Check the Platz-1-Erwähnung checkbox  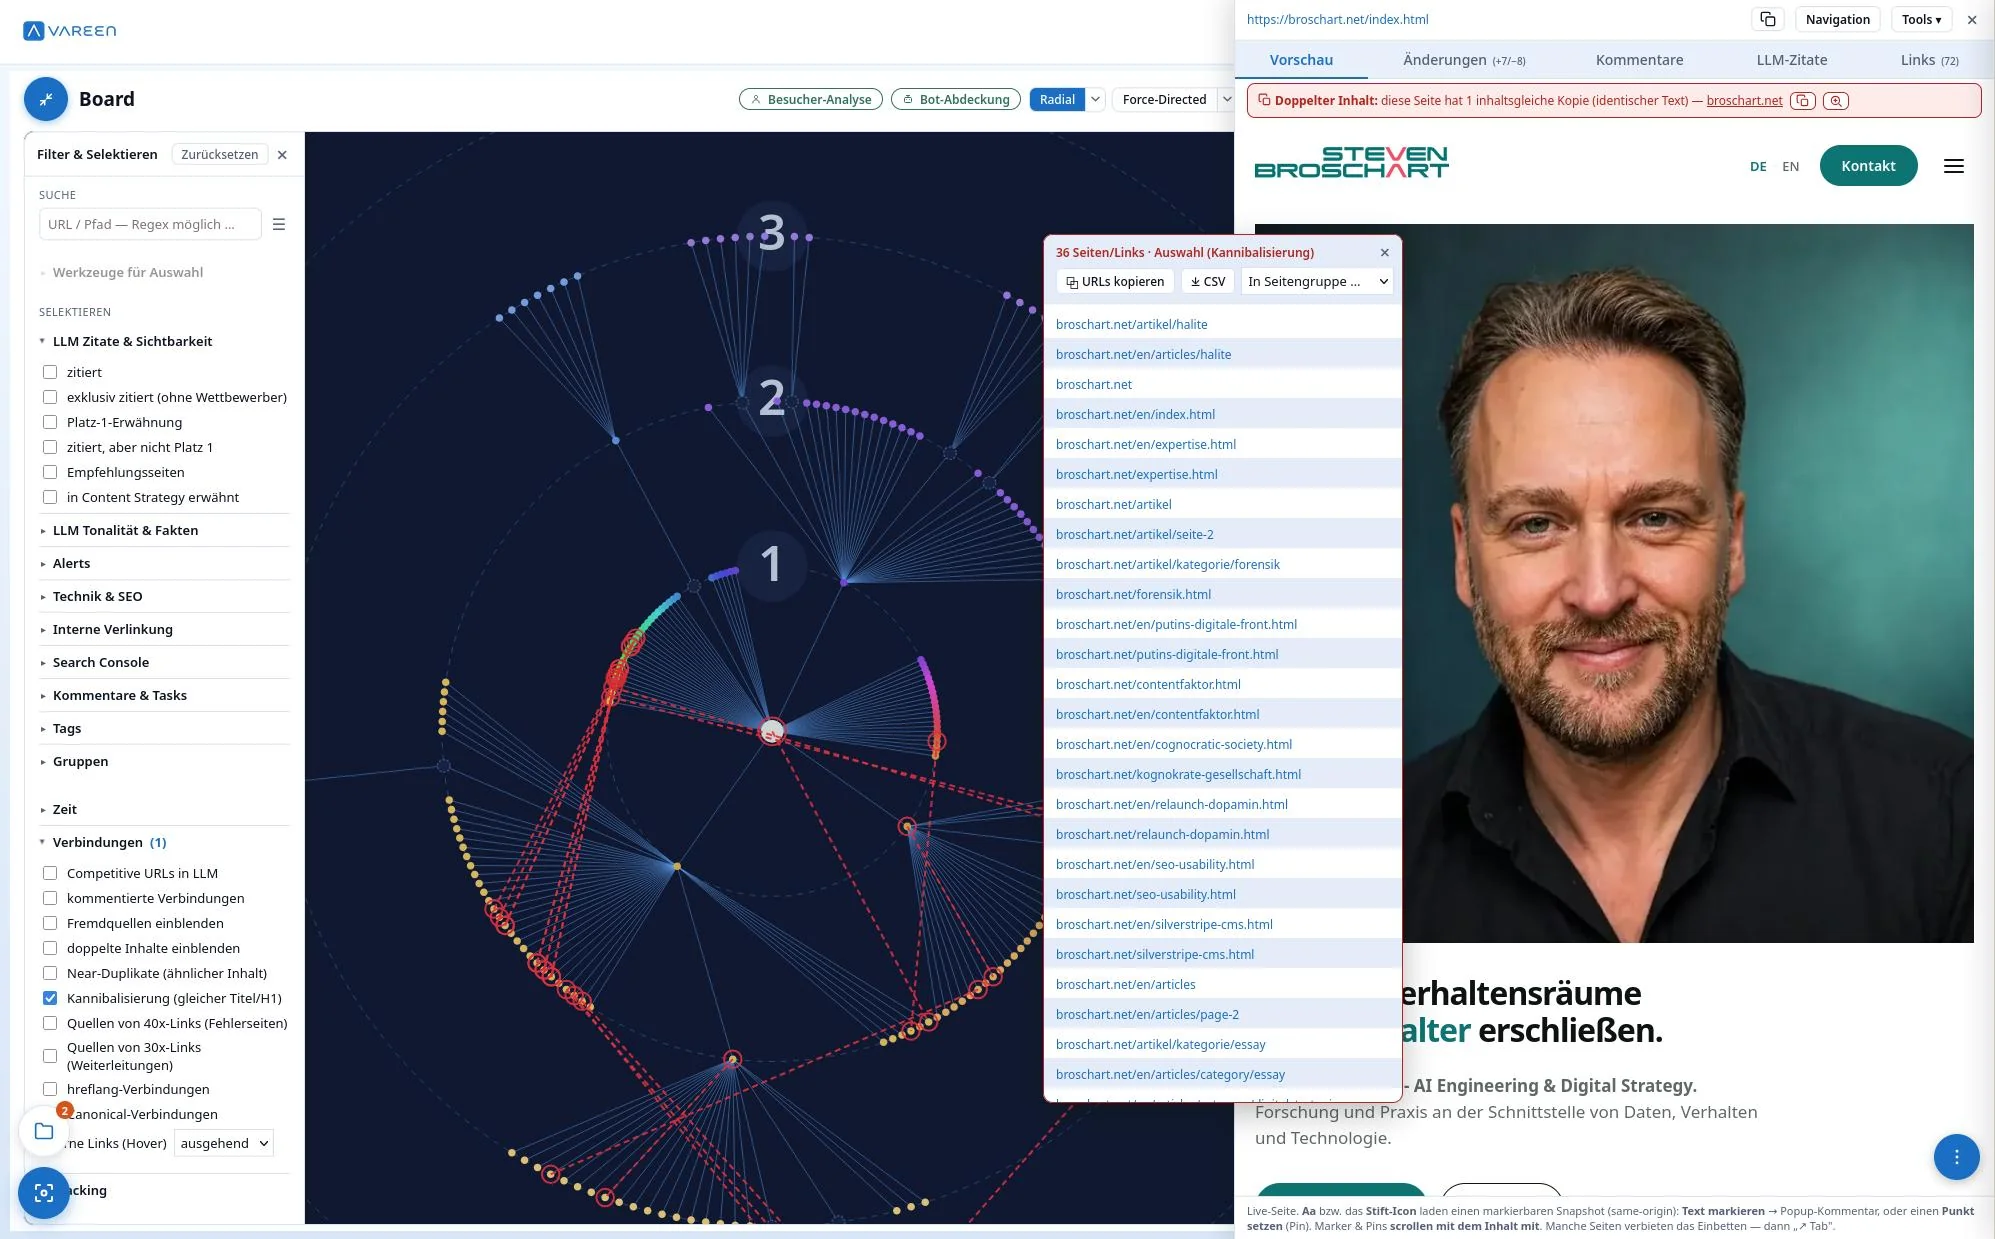pyautogui.click(x=50, y=422)
